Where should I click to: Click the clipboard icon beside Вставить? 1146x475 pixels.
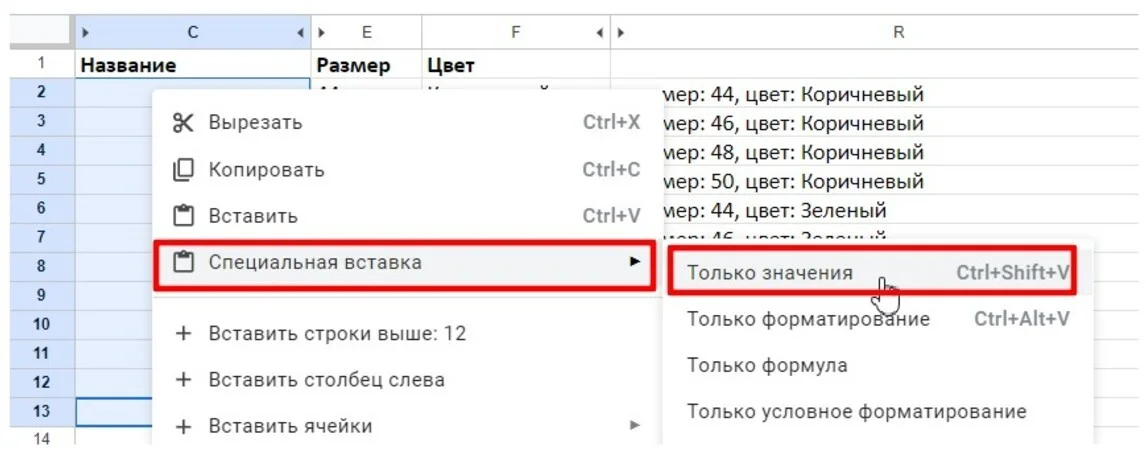coord(183,216)
